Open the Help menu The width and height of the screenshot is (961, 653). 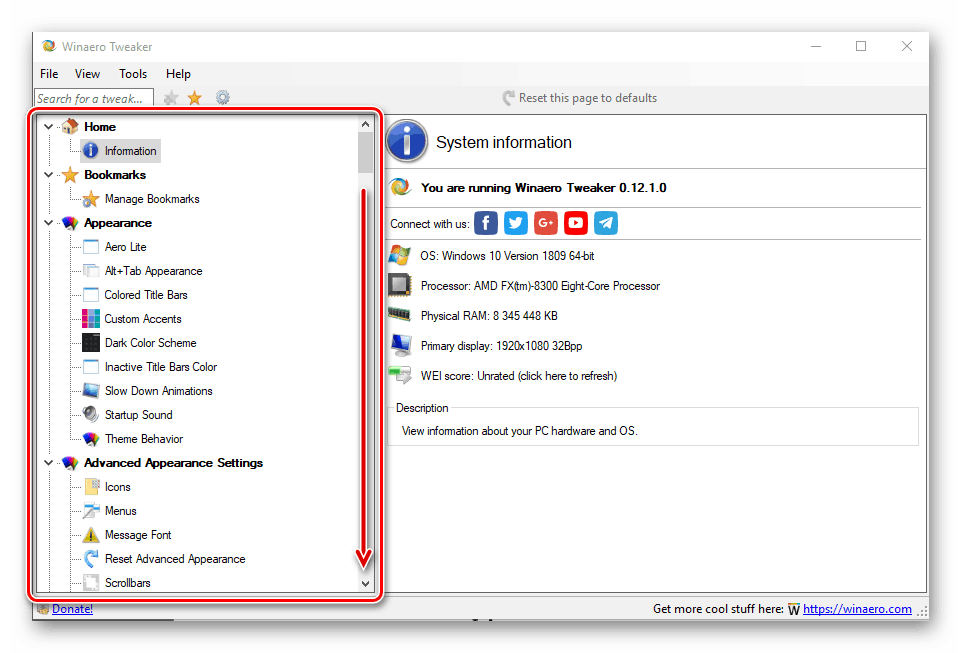(x=178, y=74)
